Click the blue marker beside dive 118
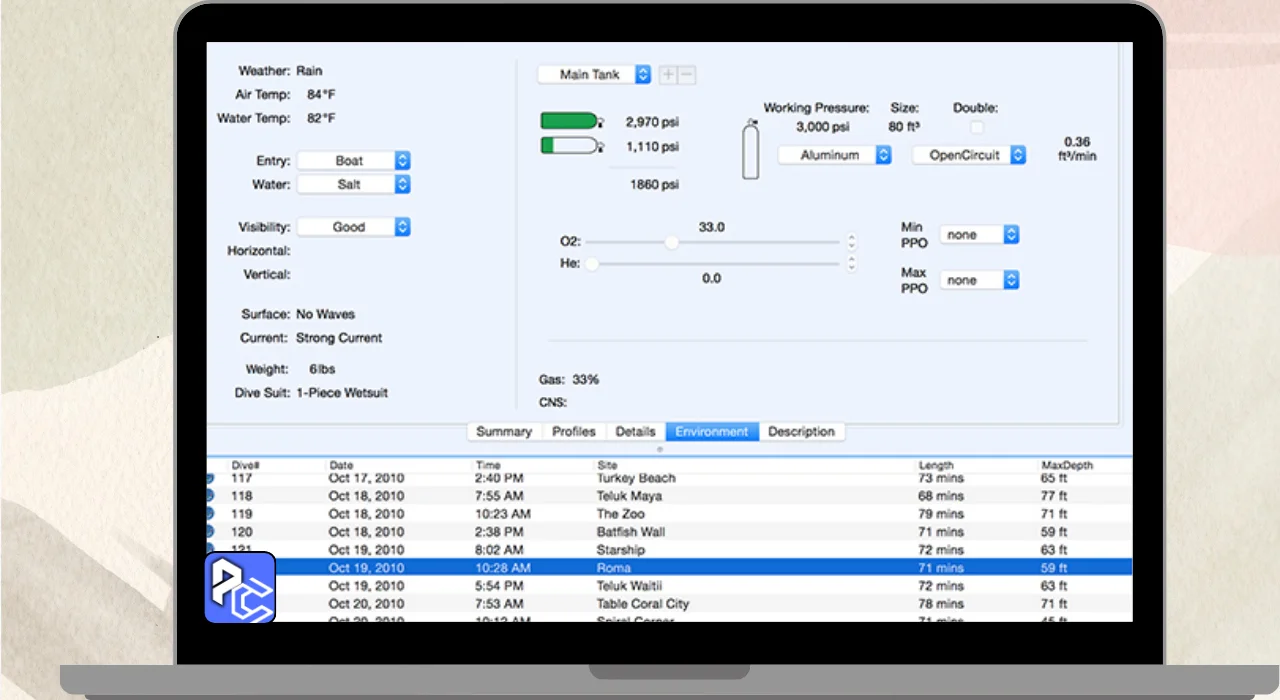1280x700 pixels. (x=210, y=496)
